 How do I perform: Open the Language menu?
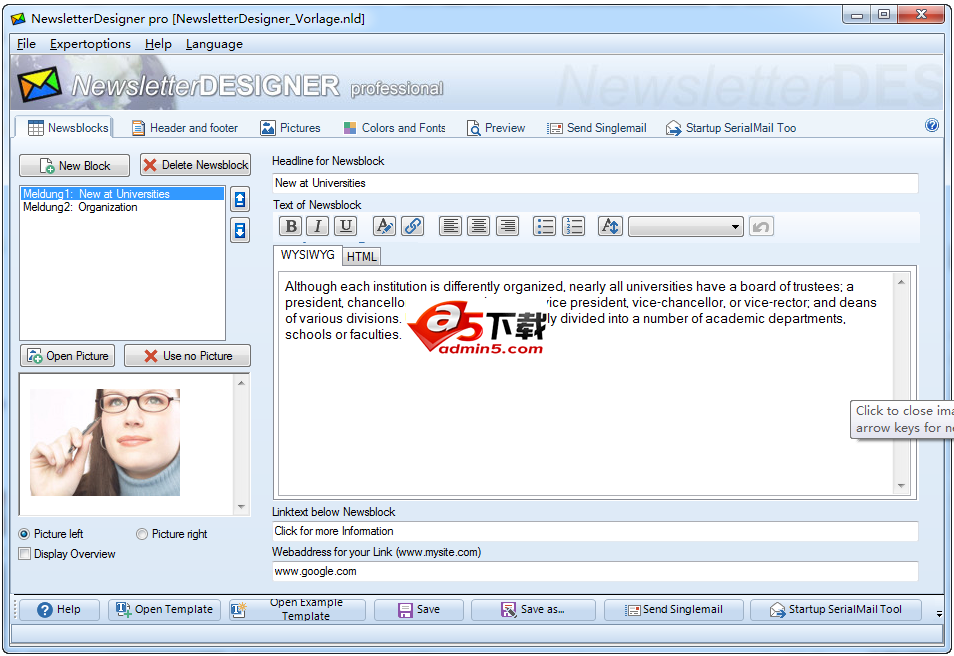click(x=214, y=44)
